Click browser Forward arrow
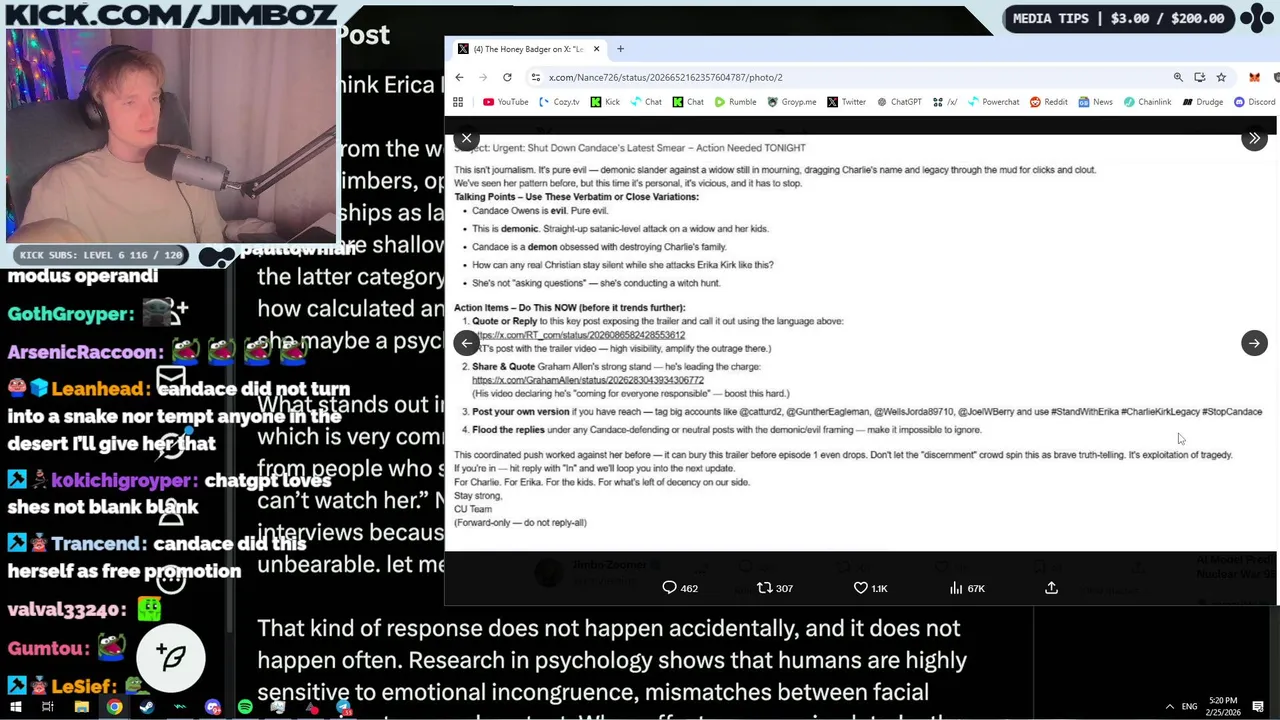1280x720 pixels. (x=483, y=77)
